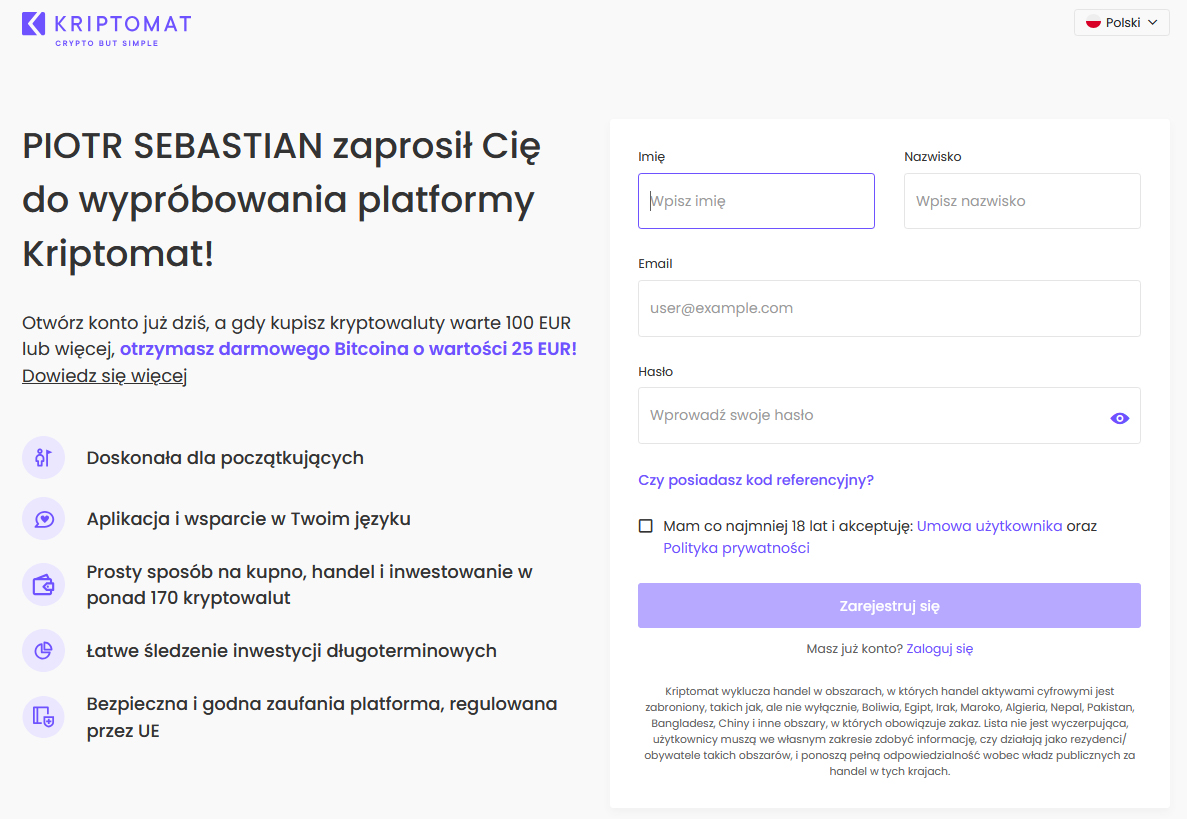Select the Email input field

coord(889,308)
